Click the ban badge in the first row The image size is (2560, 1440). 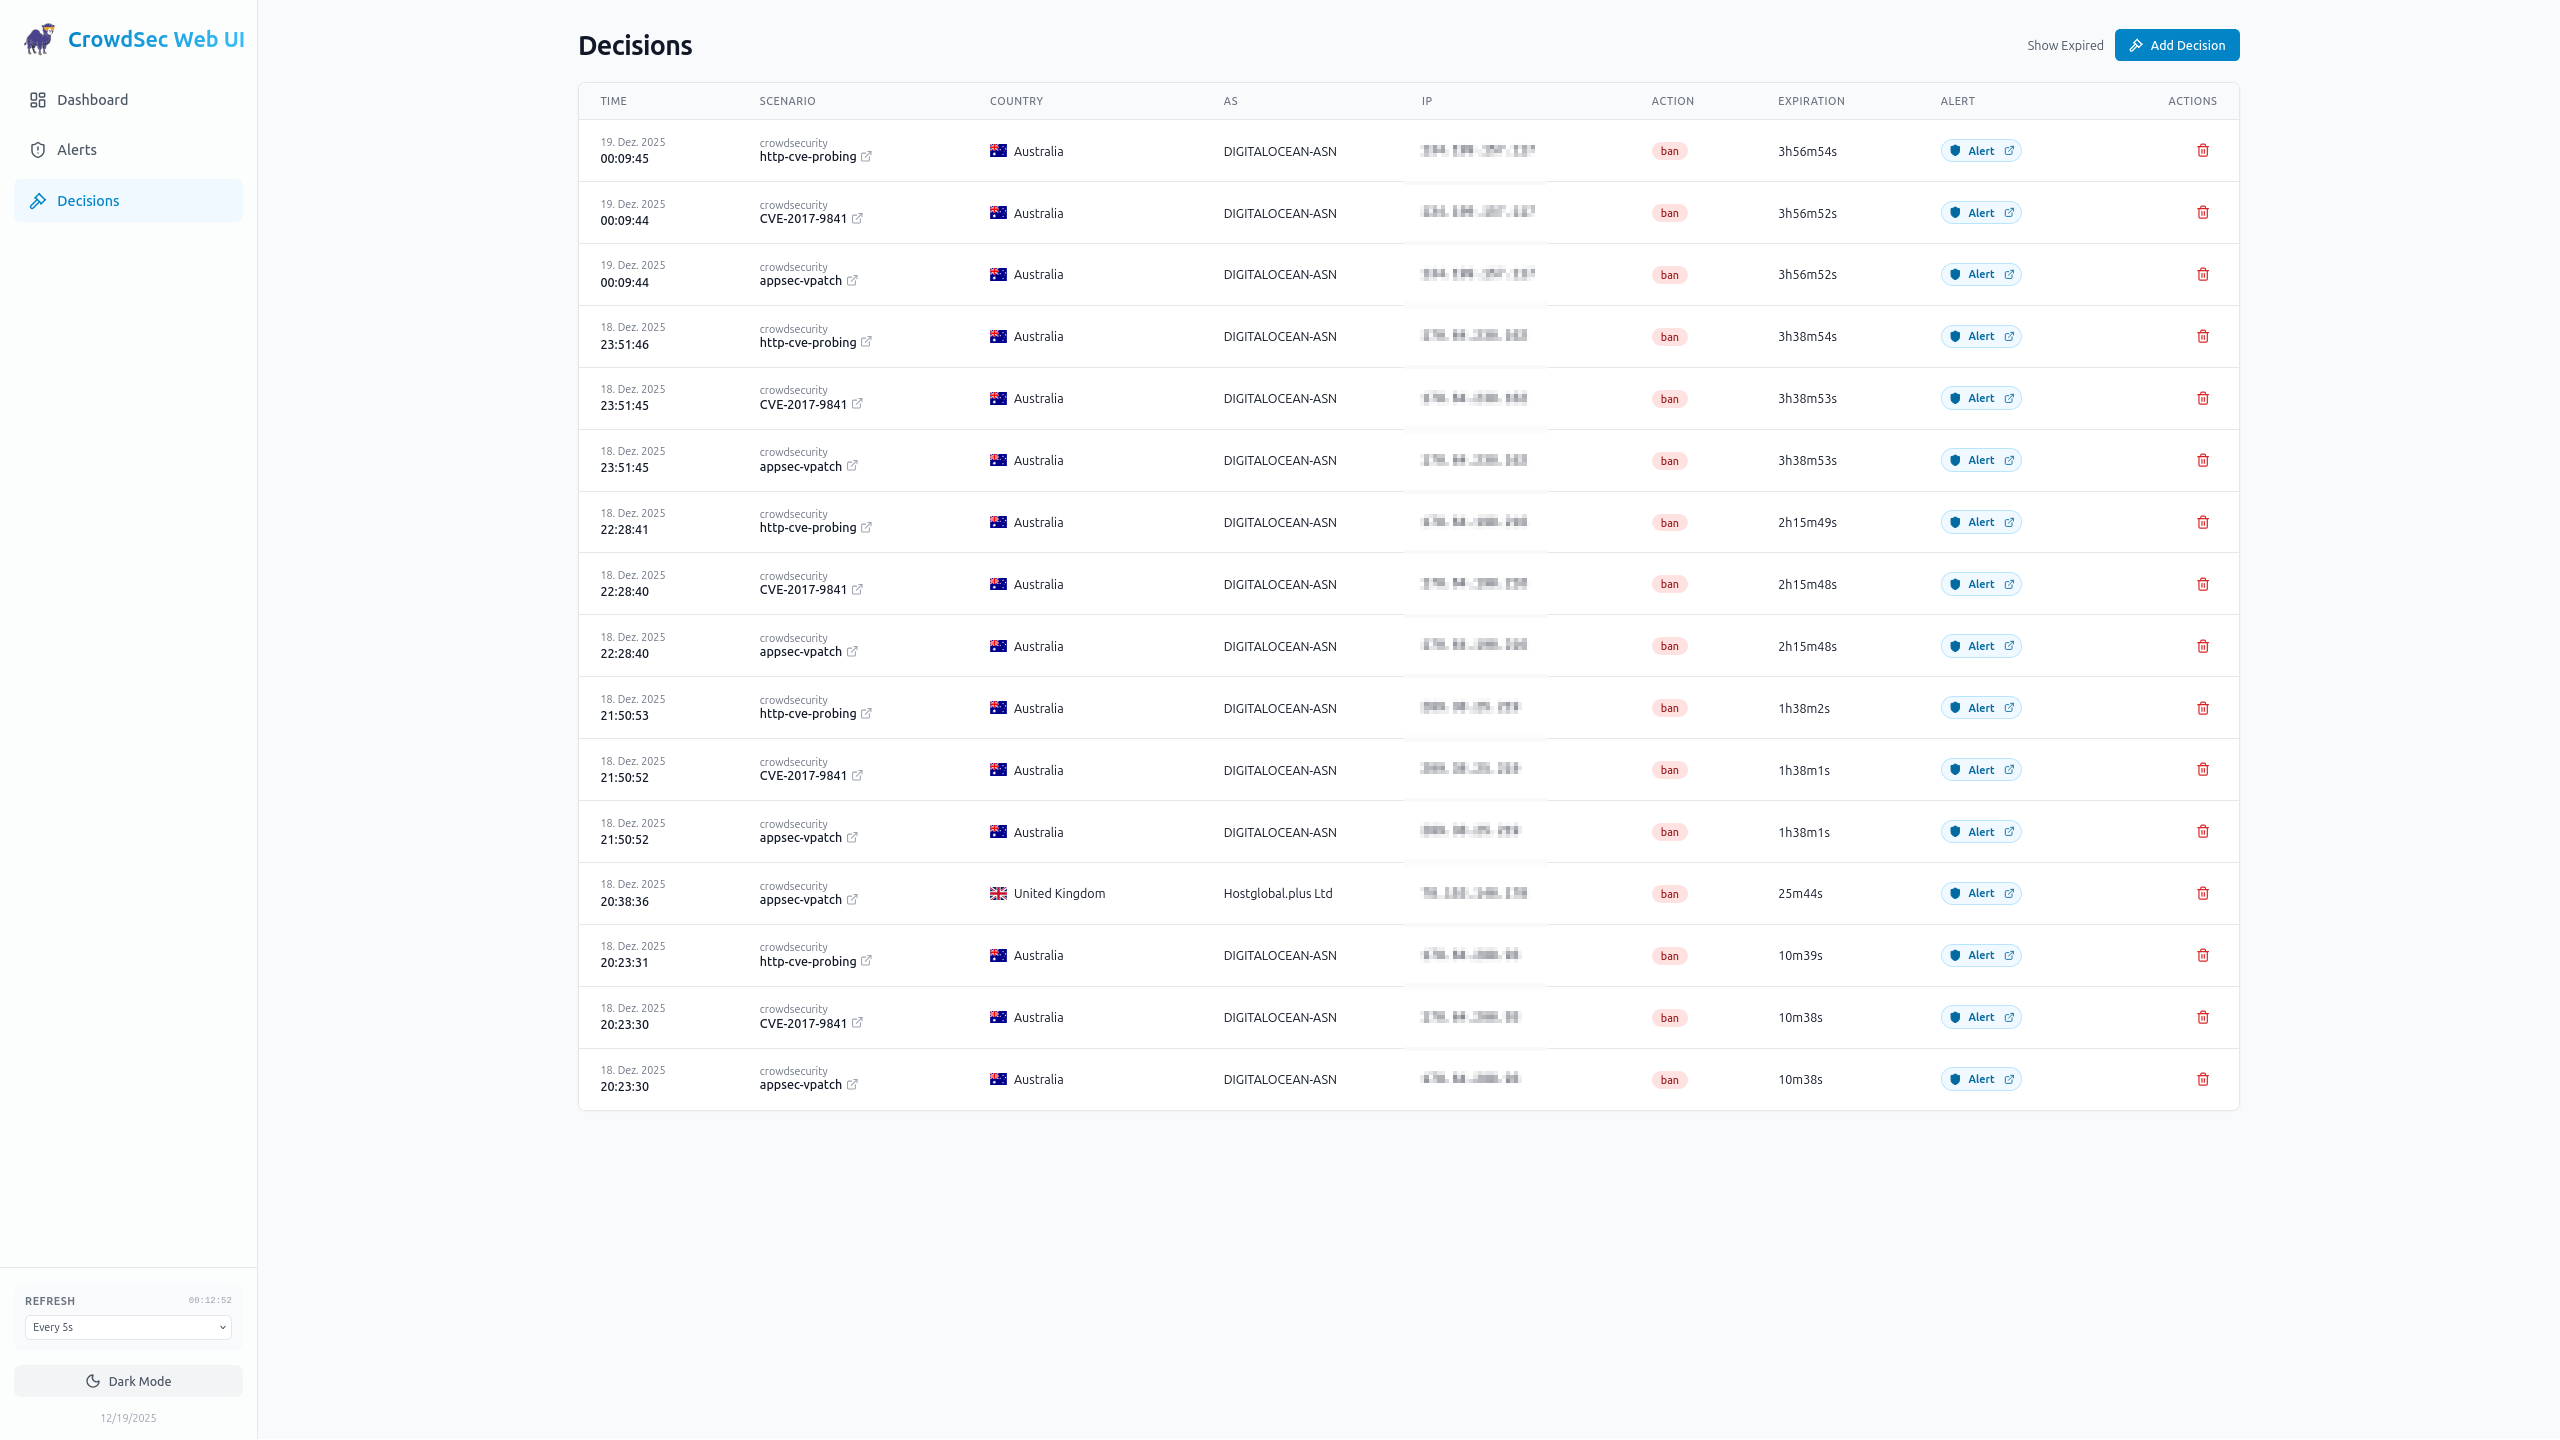tap(1669, 152)
